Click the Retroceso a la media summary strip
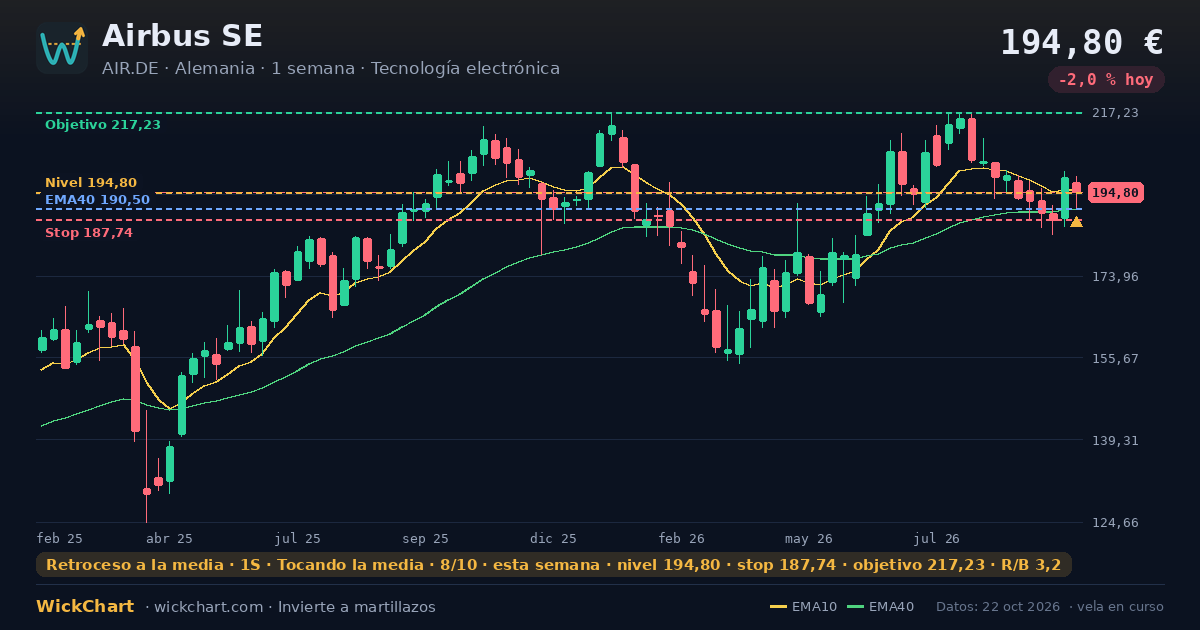Viewport: 1200px width, 630px height. (x=554, y=565)
